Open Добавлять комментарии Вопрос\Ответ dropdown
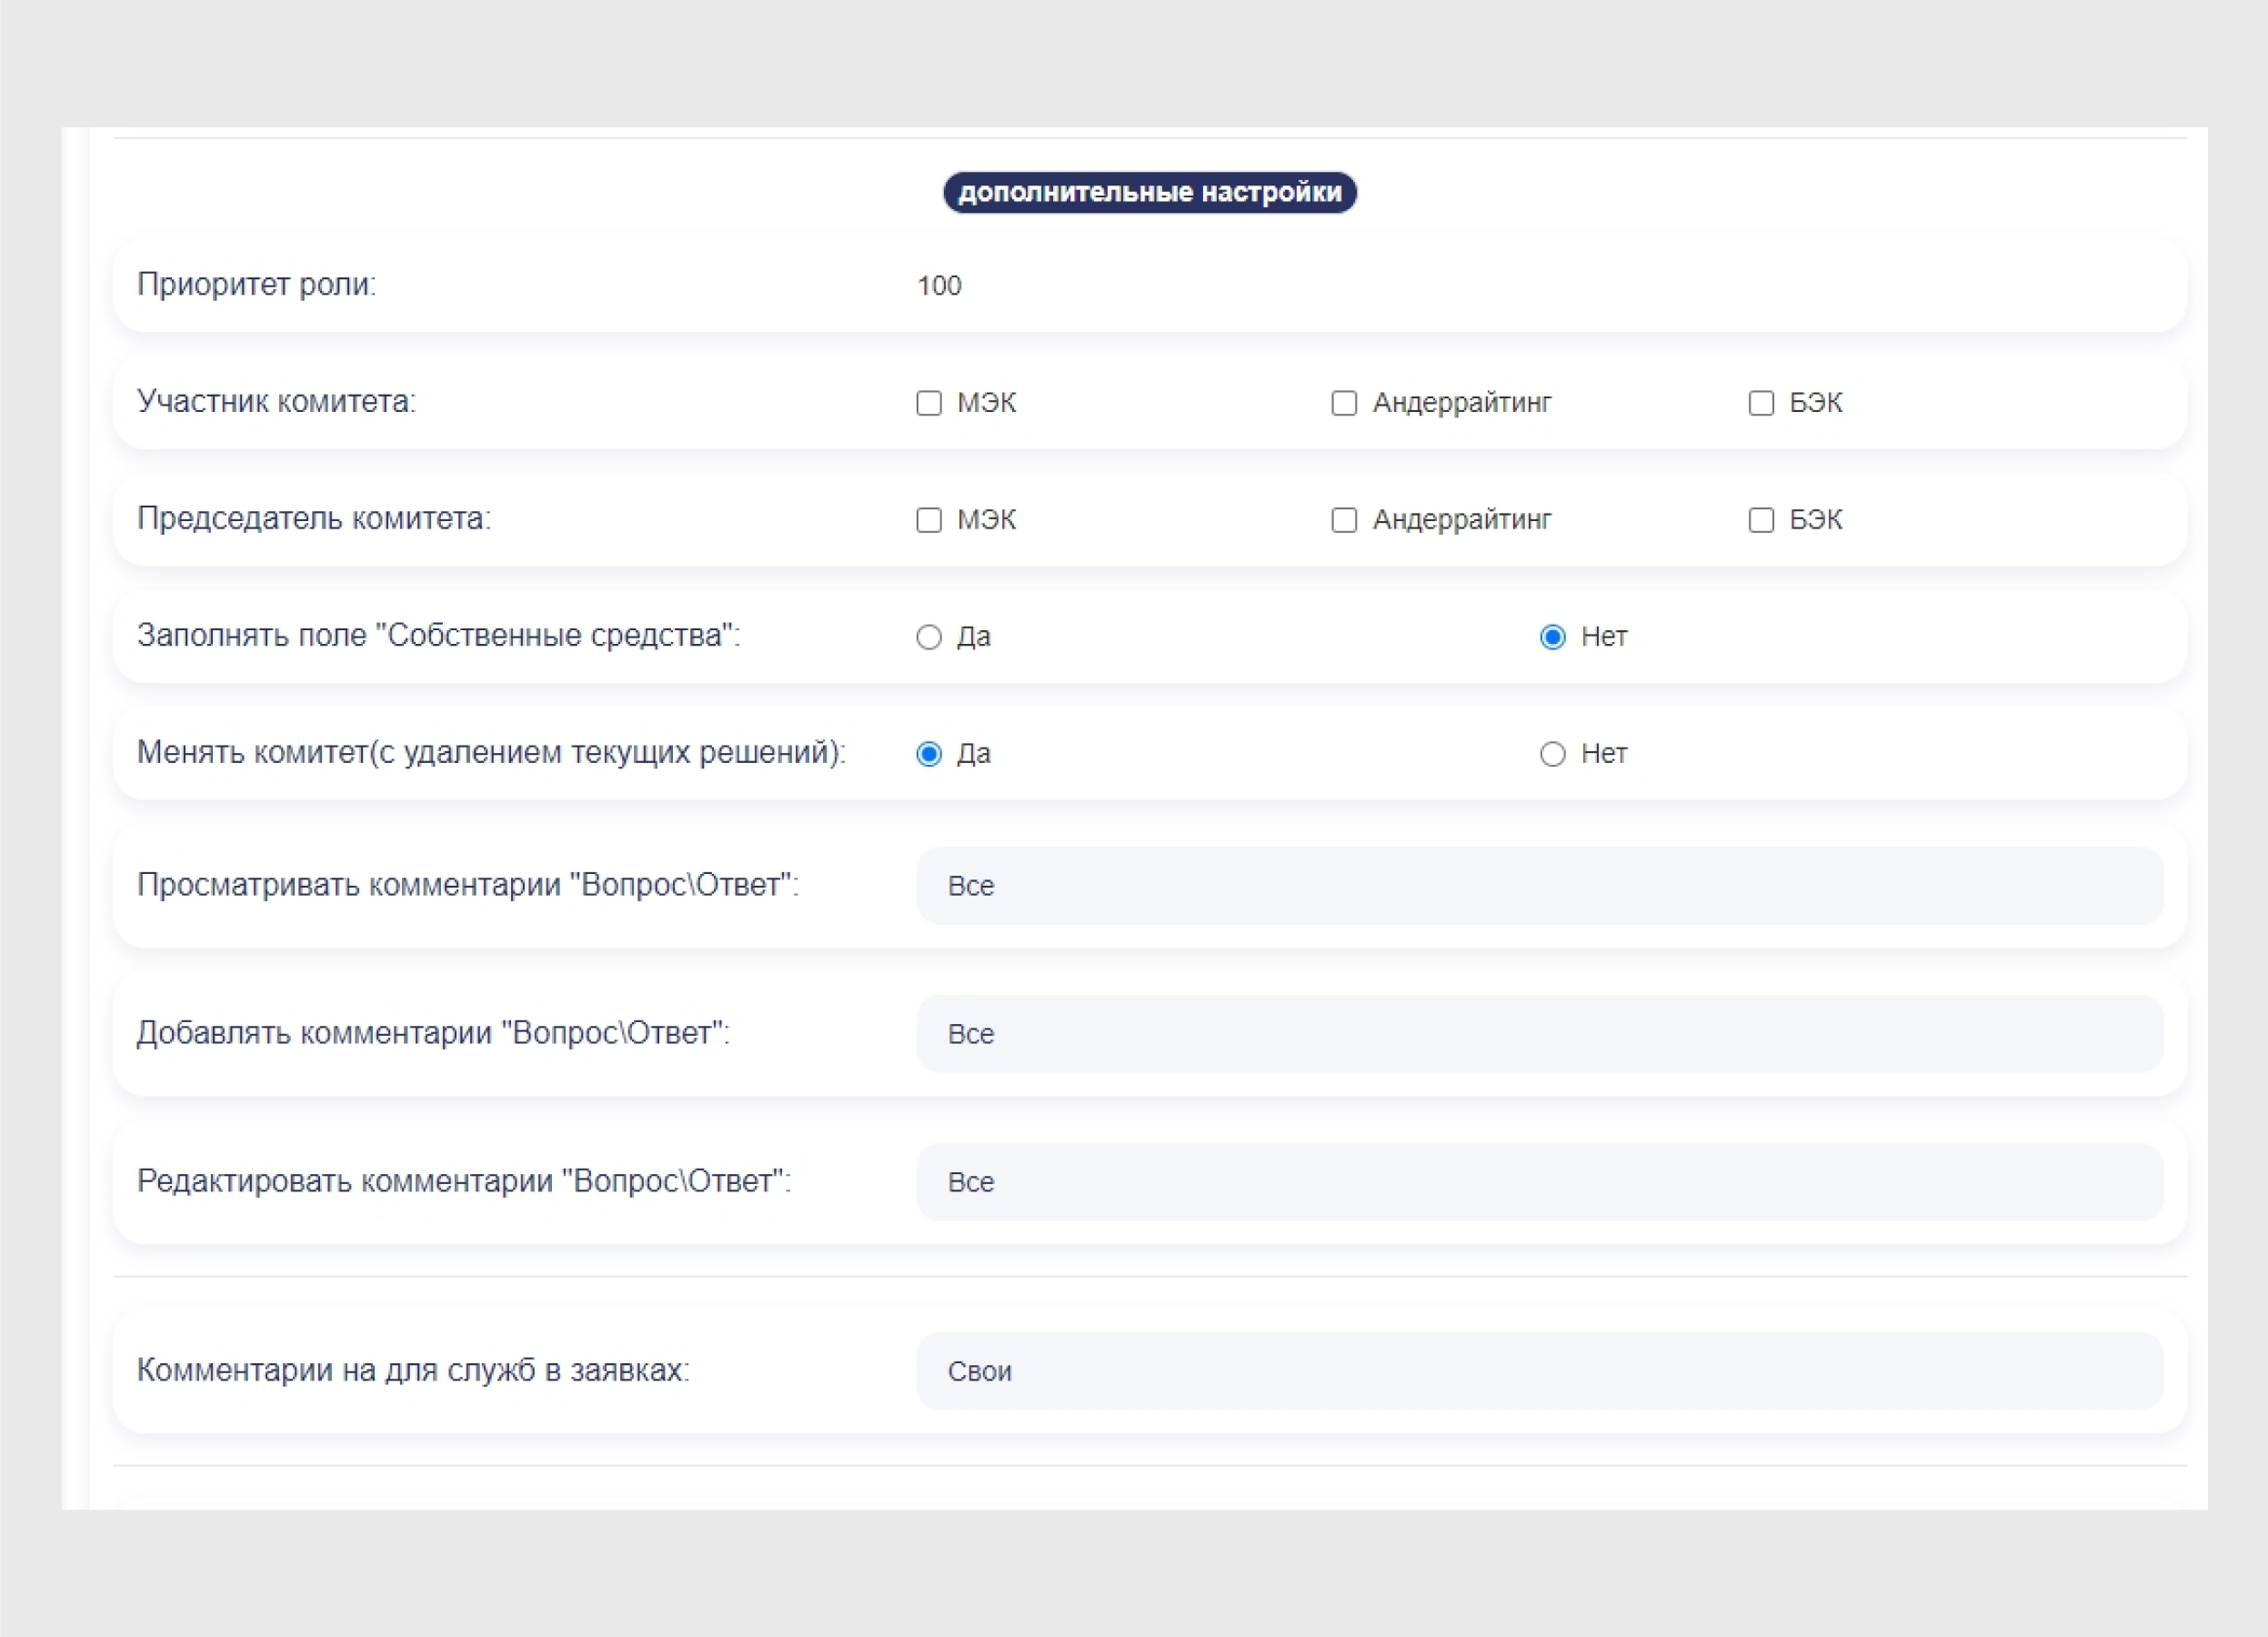 1540,1034
